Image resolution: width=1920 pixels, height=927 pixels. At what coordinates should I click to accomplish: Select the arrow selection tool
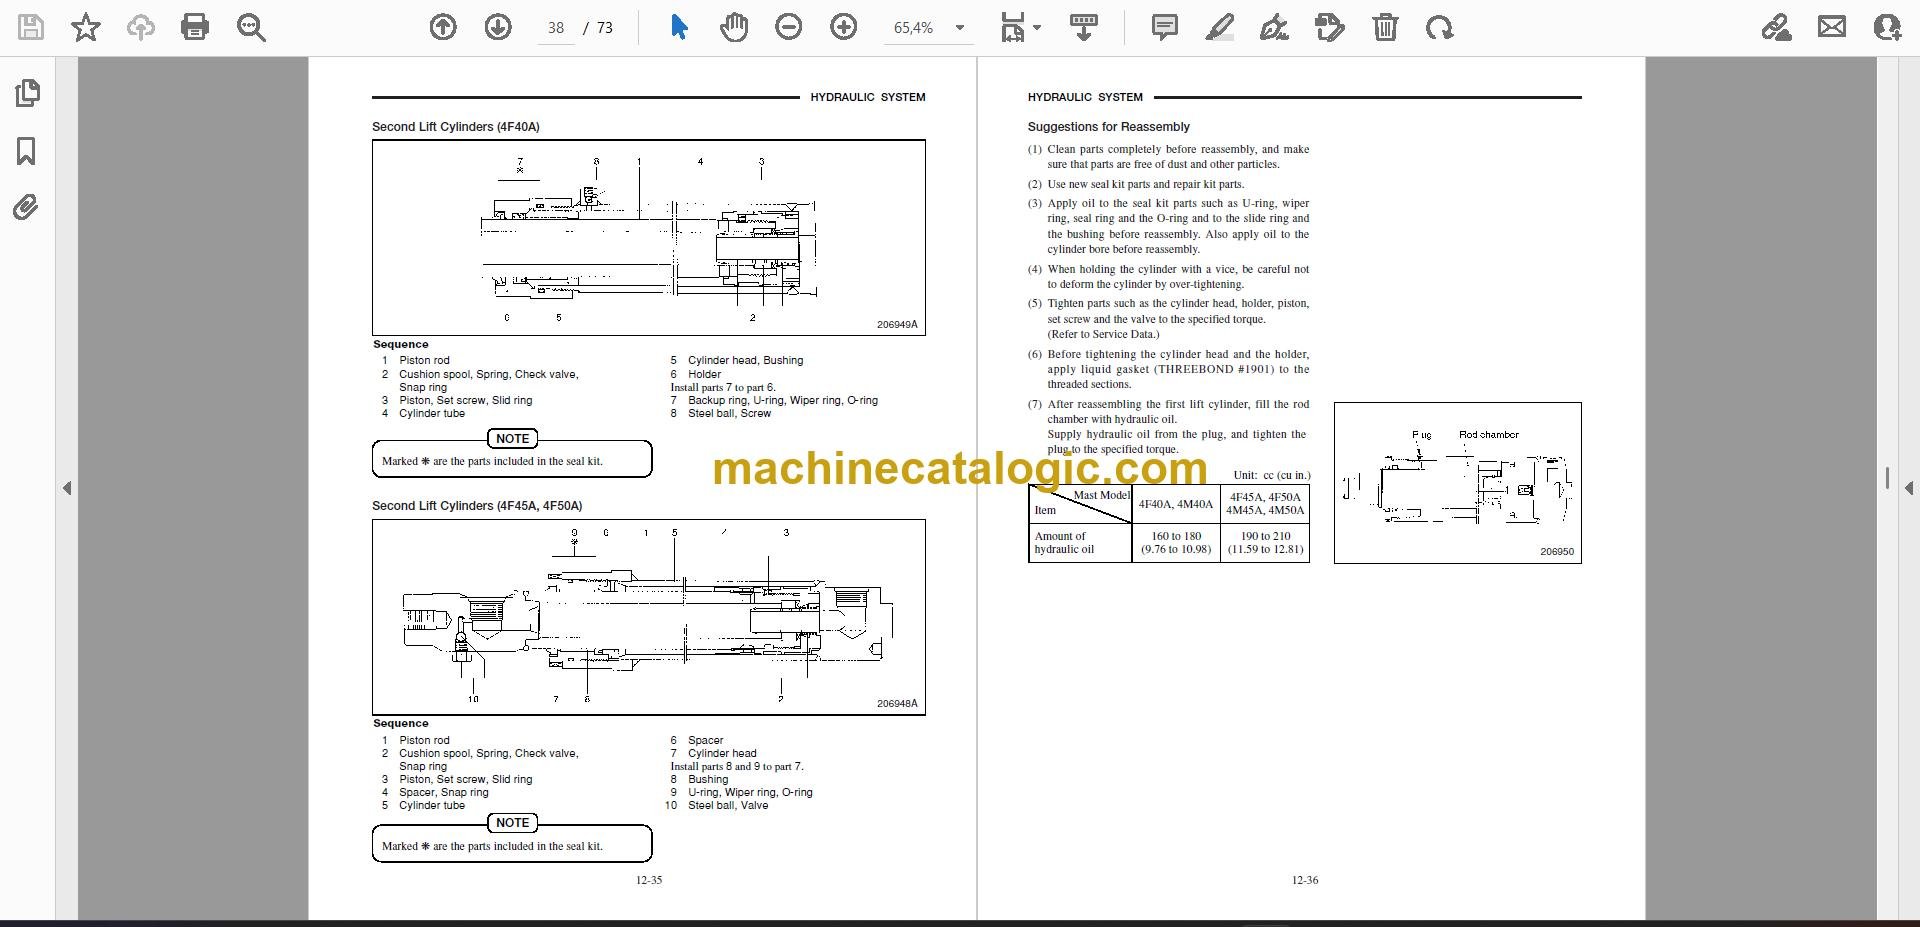(x=679, y=27)
